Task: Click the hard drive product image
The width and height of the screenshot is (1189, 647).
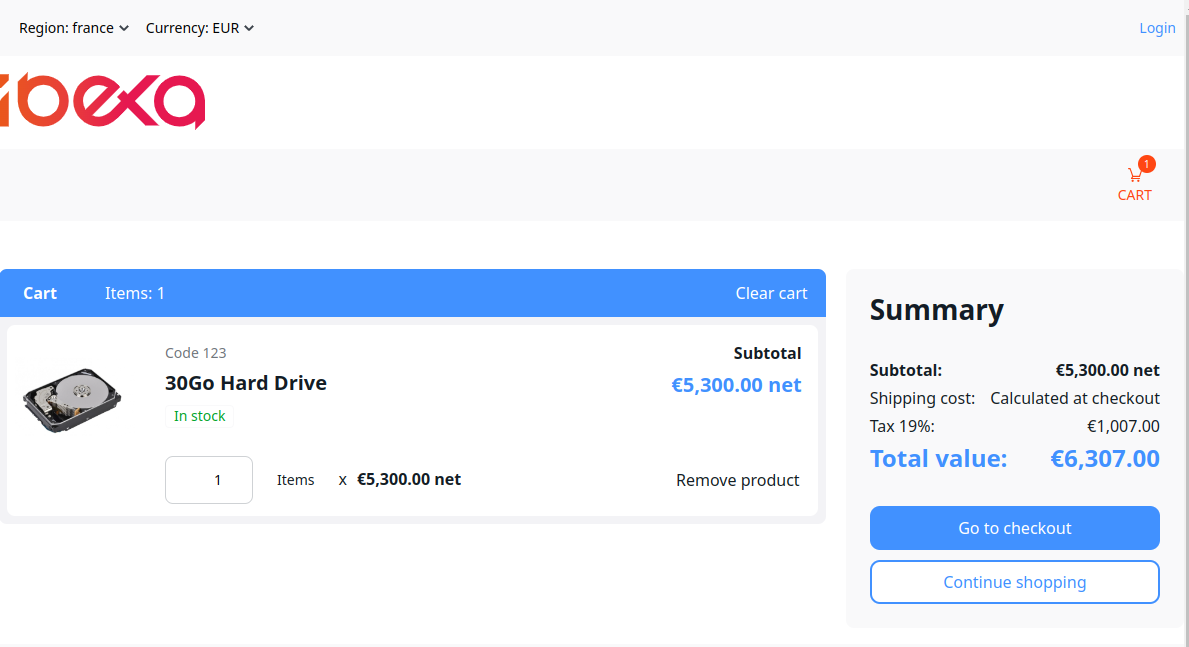Action: 72,400
